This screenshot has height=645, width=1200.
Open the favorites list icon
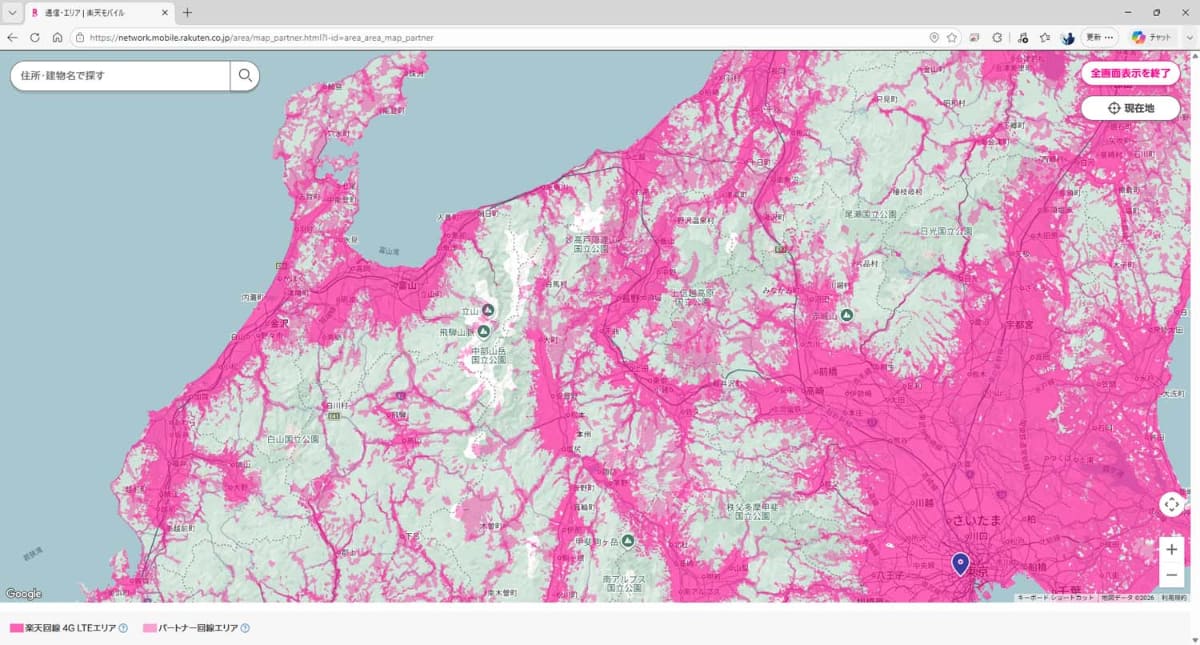pyautogui.click(x=1045, y=37)
